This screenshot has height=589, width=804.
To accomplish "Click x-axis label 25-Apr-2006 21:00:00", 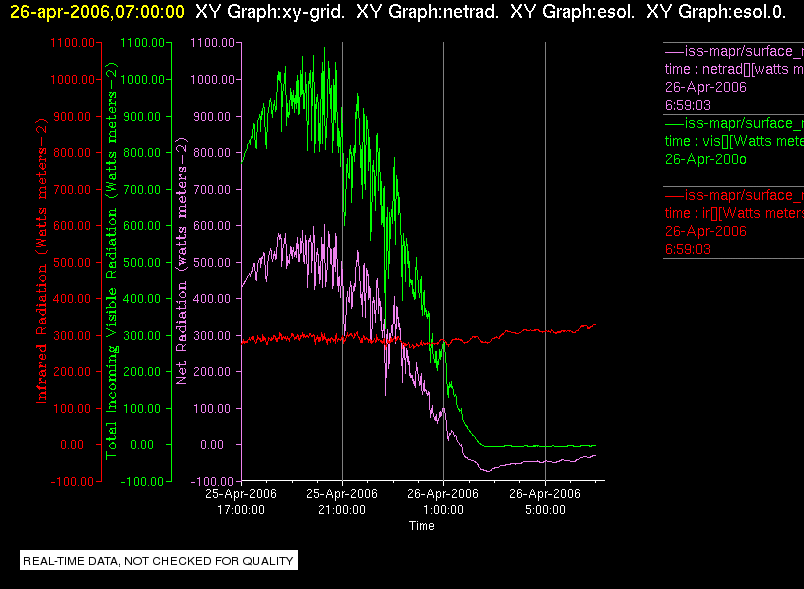I will pyautogui.click(x=342, y=501).
